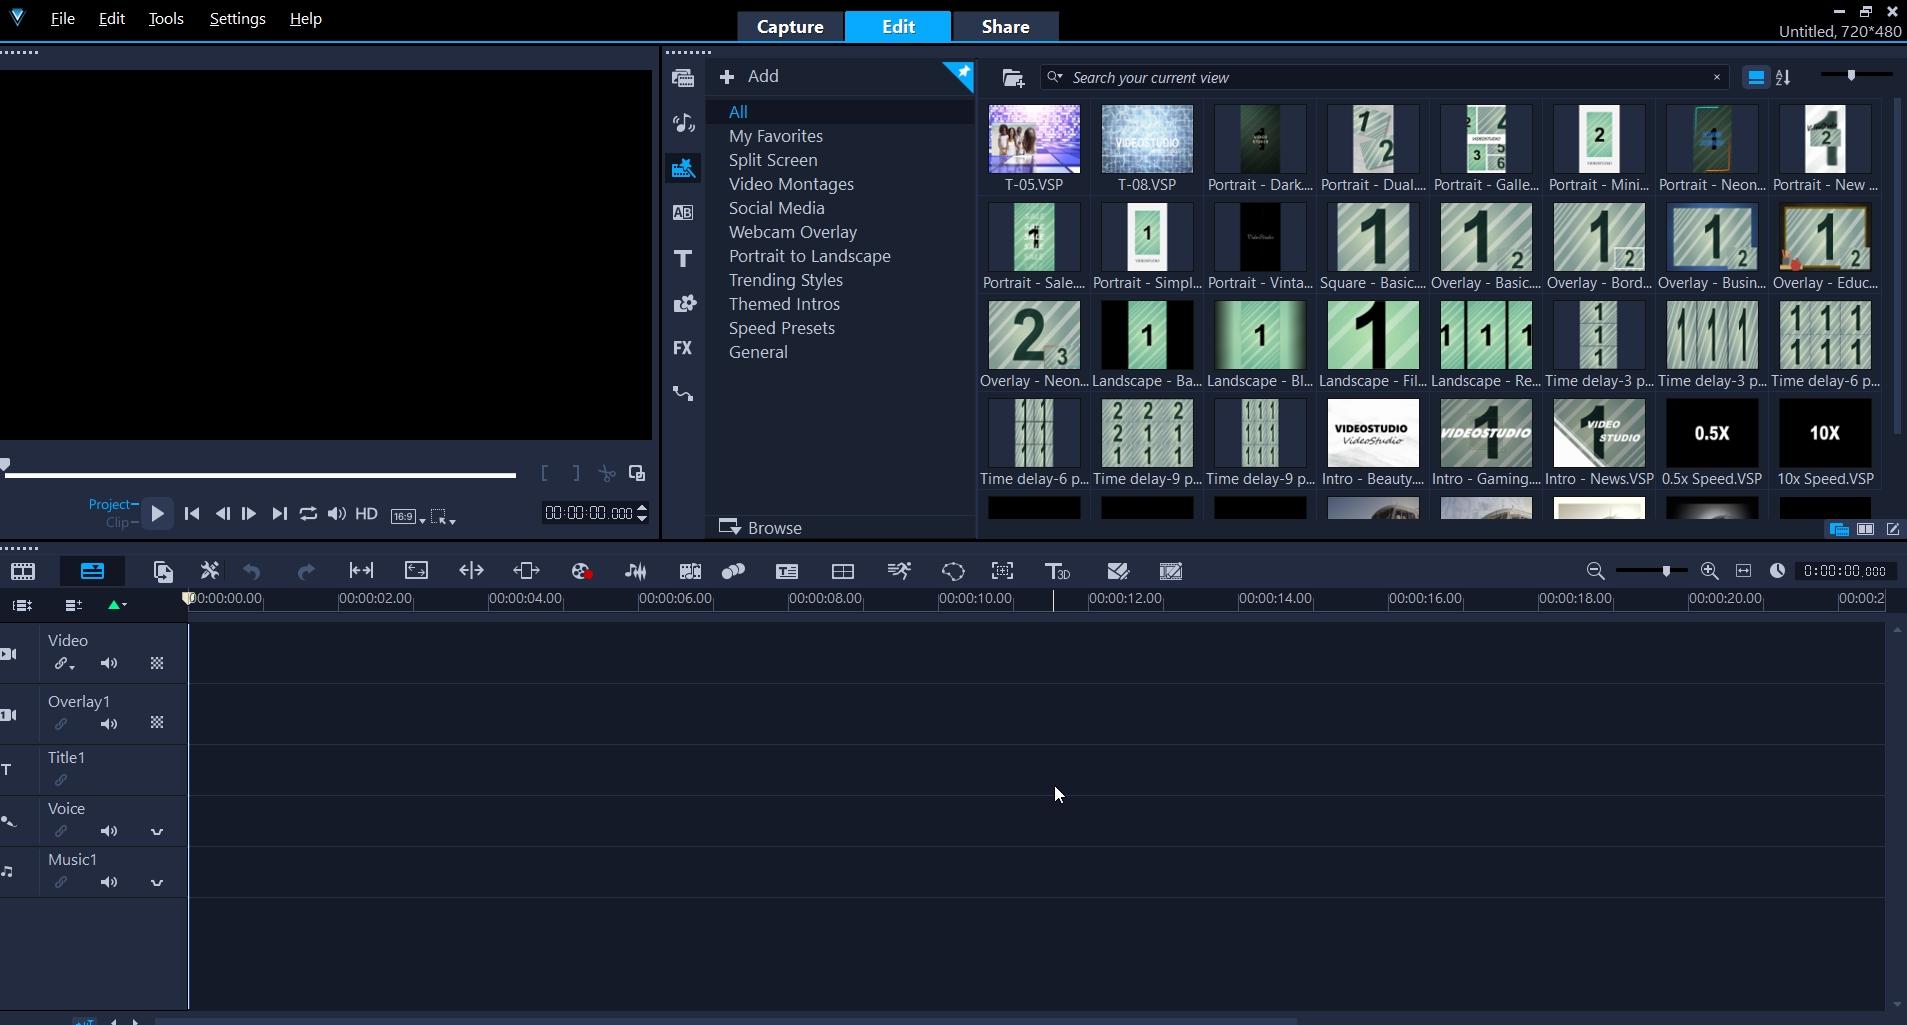The image size is (1907, 1025).
Task: Toggle Repeat playback in the preview panel
Action: pos(308,514)
